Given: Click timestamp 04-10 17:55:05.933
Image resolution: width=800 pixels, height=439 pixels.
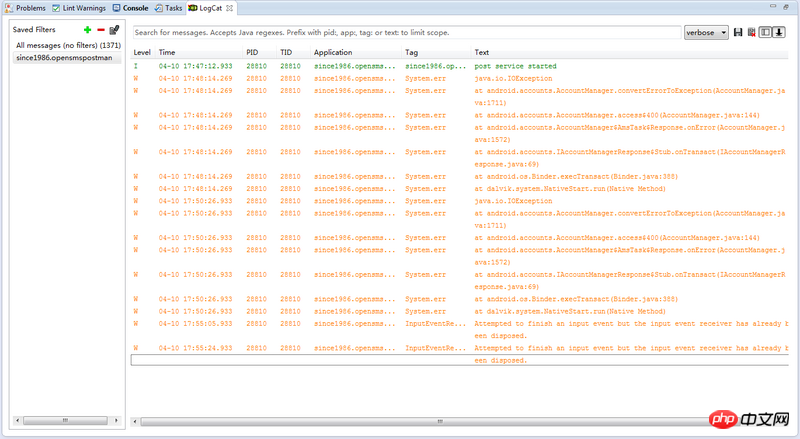Looking at the screenshot, I should click(x=195, y=324).
